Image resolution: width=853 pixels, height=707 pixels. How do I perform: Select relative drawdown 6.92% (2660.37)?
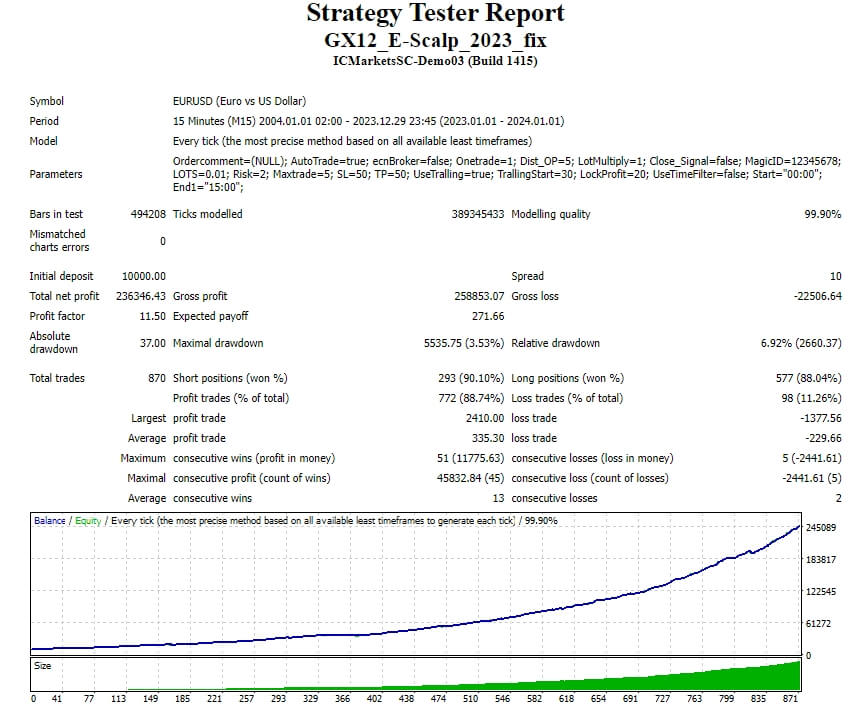coord(801,343)
